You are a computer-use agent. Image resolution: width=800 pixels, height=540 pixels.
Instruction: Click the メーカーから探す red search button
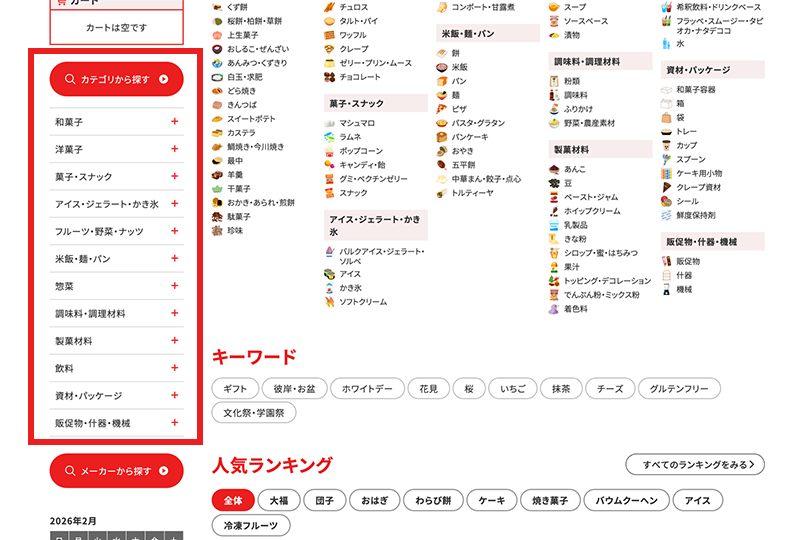tap(116, 471)
